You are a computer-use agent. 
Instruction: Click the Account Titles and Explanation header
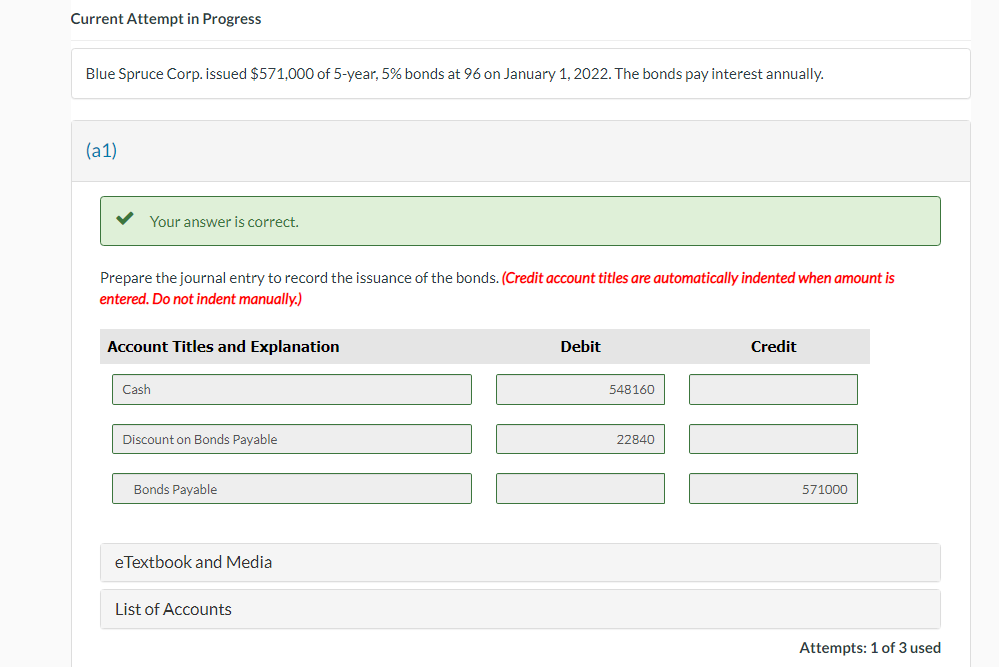pyautogui.click(x=222, y=346)
